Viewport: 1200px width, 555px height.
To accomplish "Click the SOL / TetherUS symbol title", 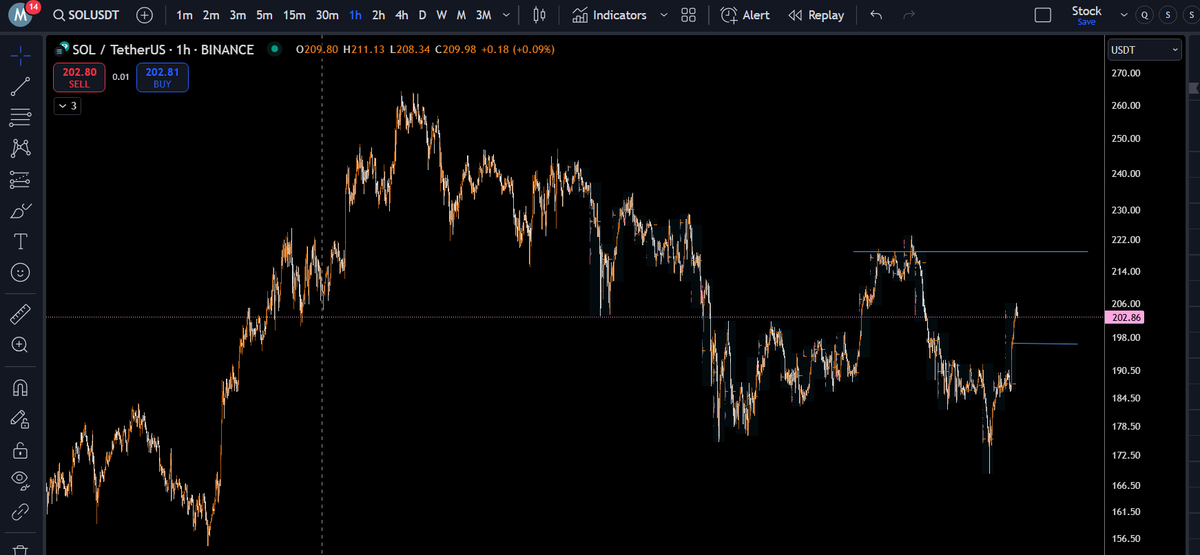I will (x=163, y=49).
